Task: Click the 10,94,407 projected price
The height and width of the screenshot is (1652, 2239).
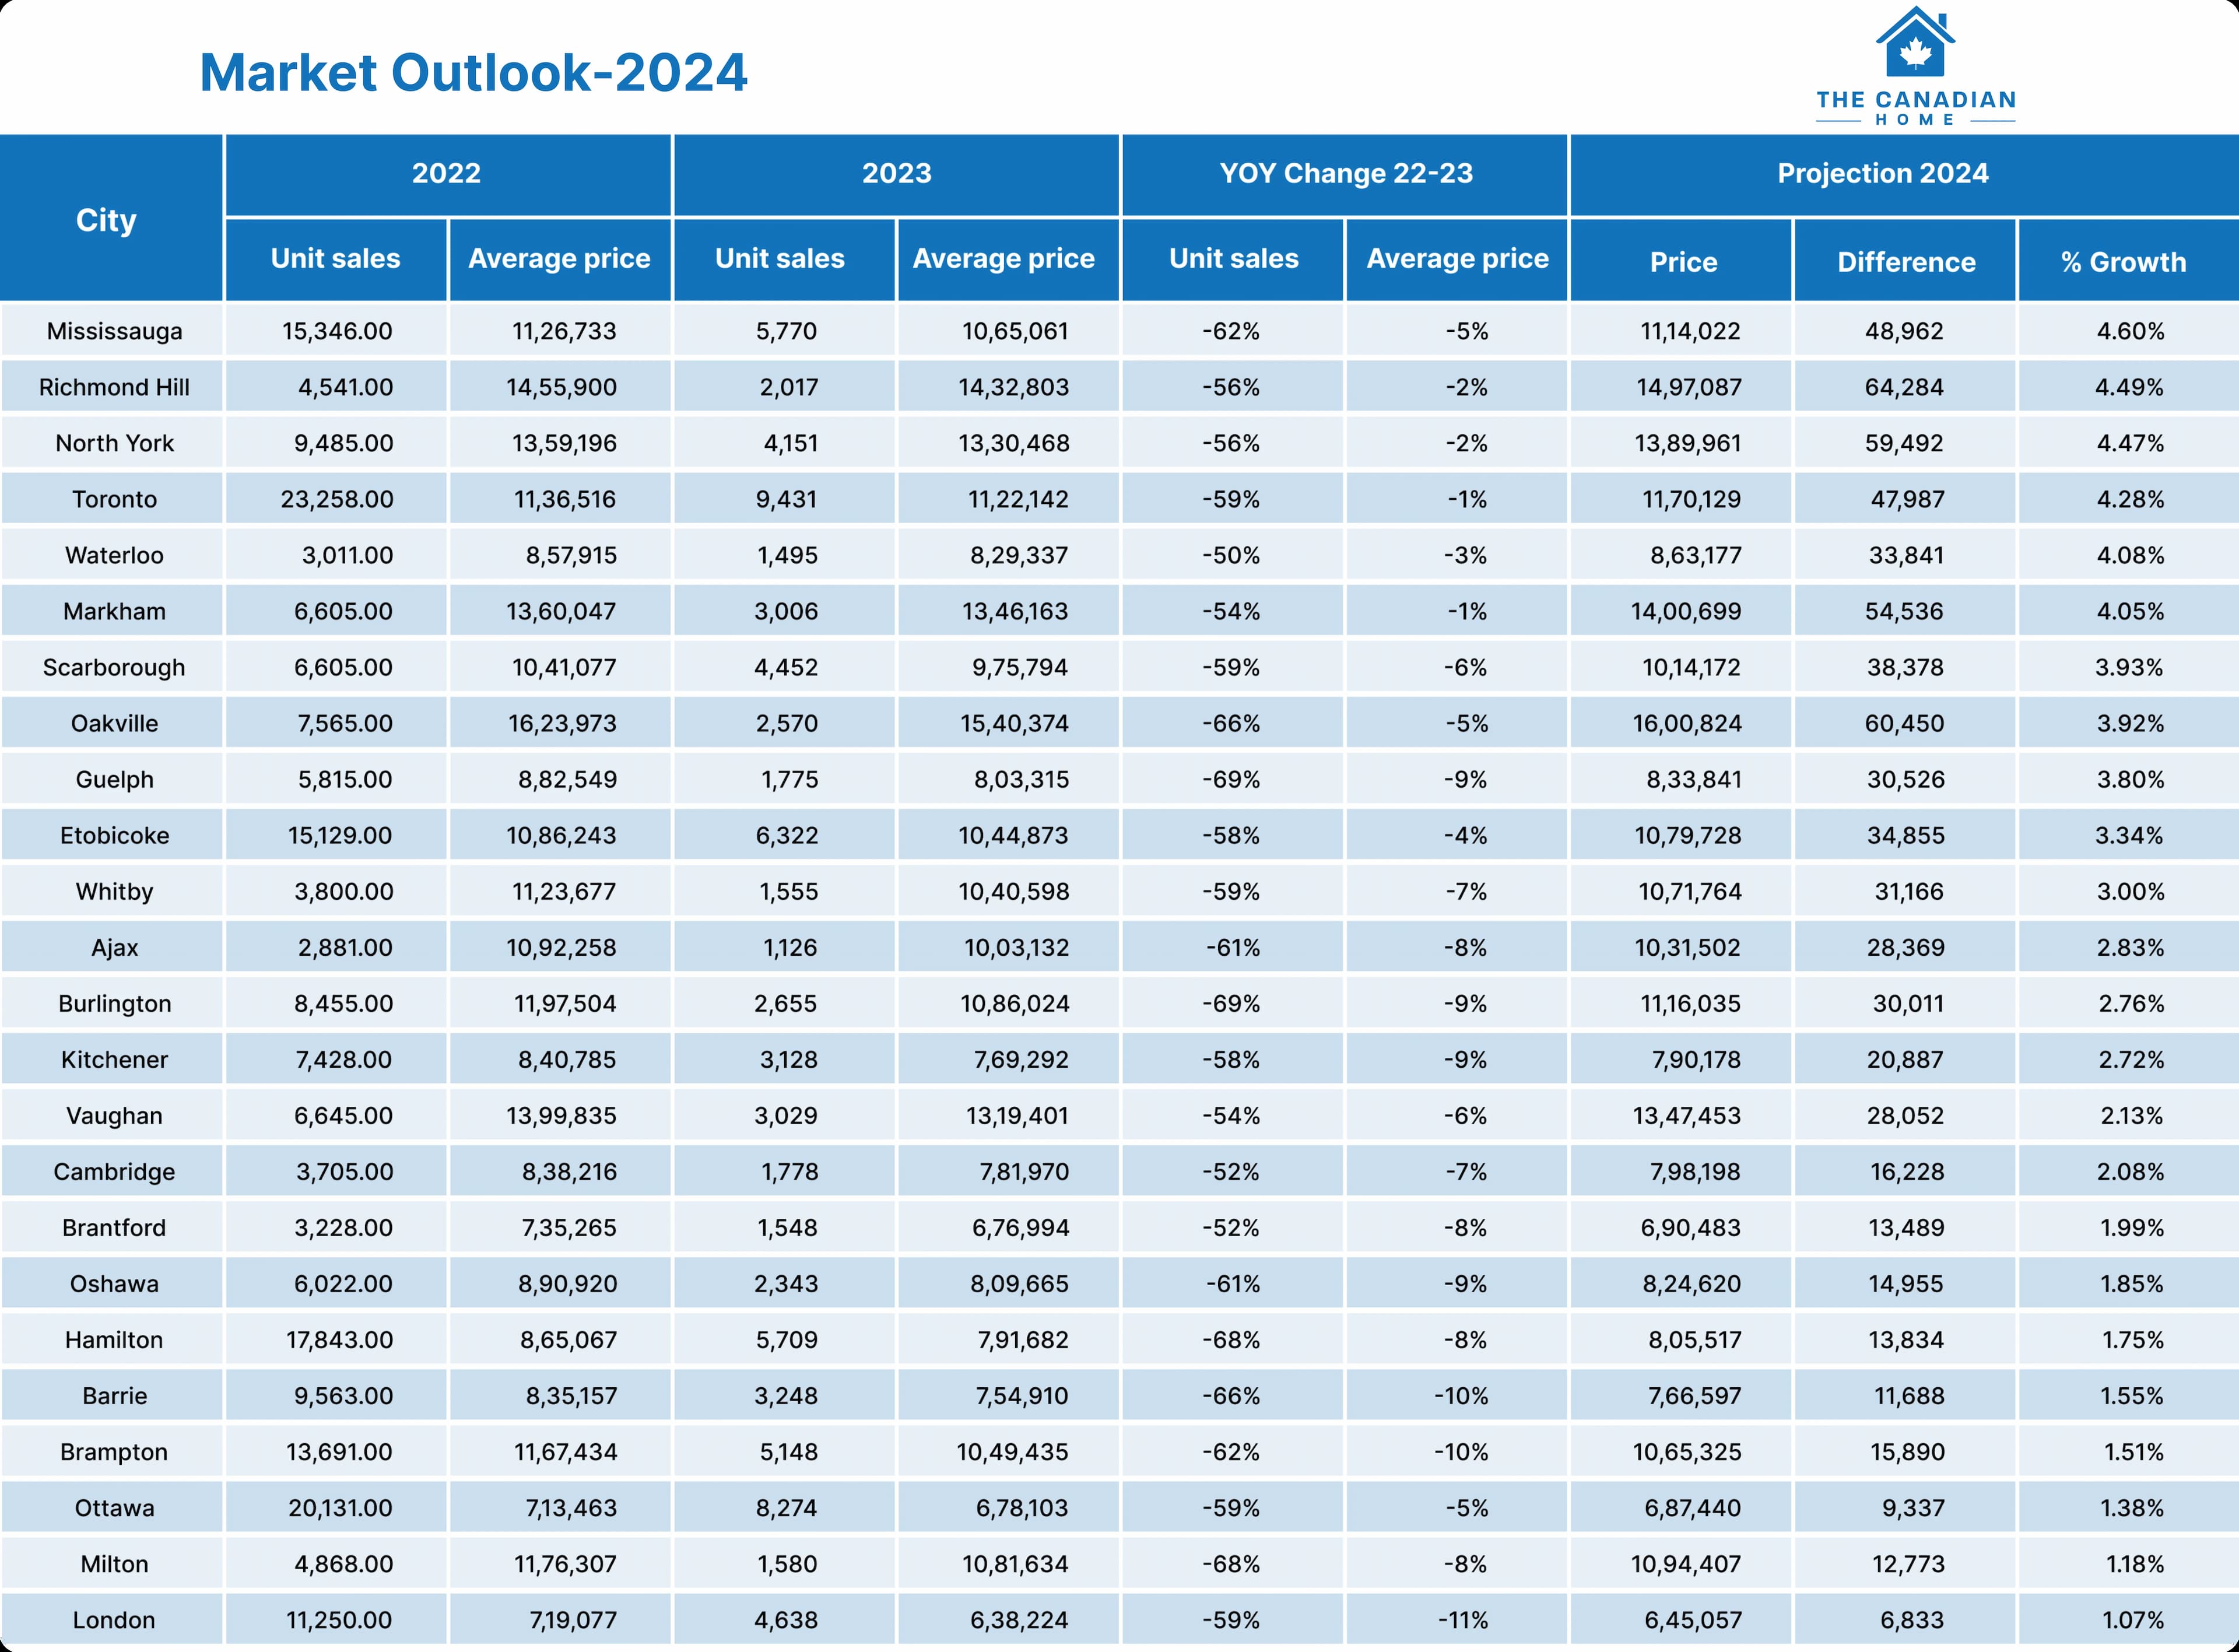Action: coord(1686,1563)
